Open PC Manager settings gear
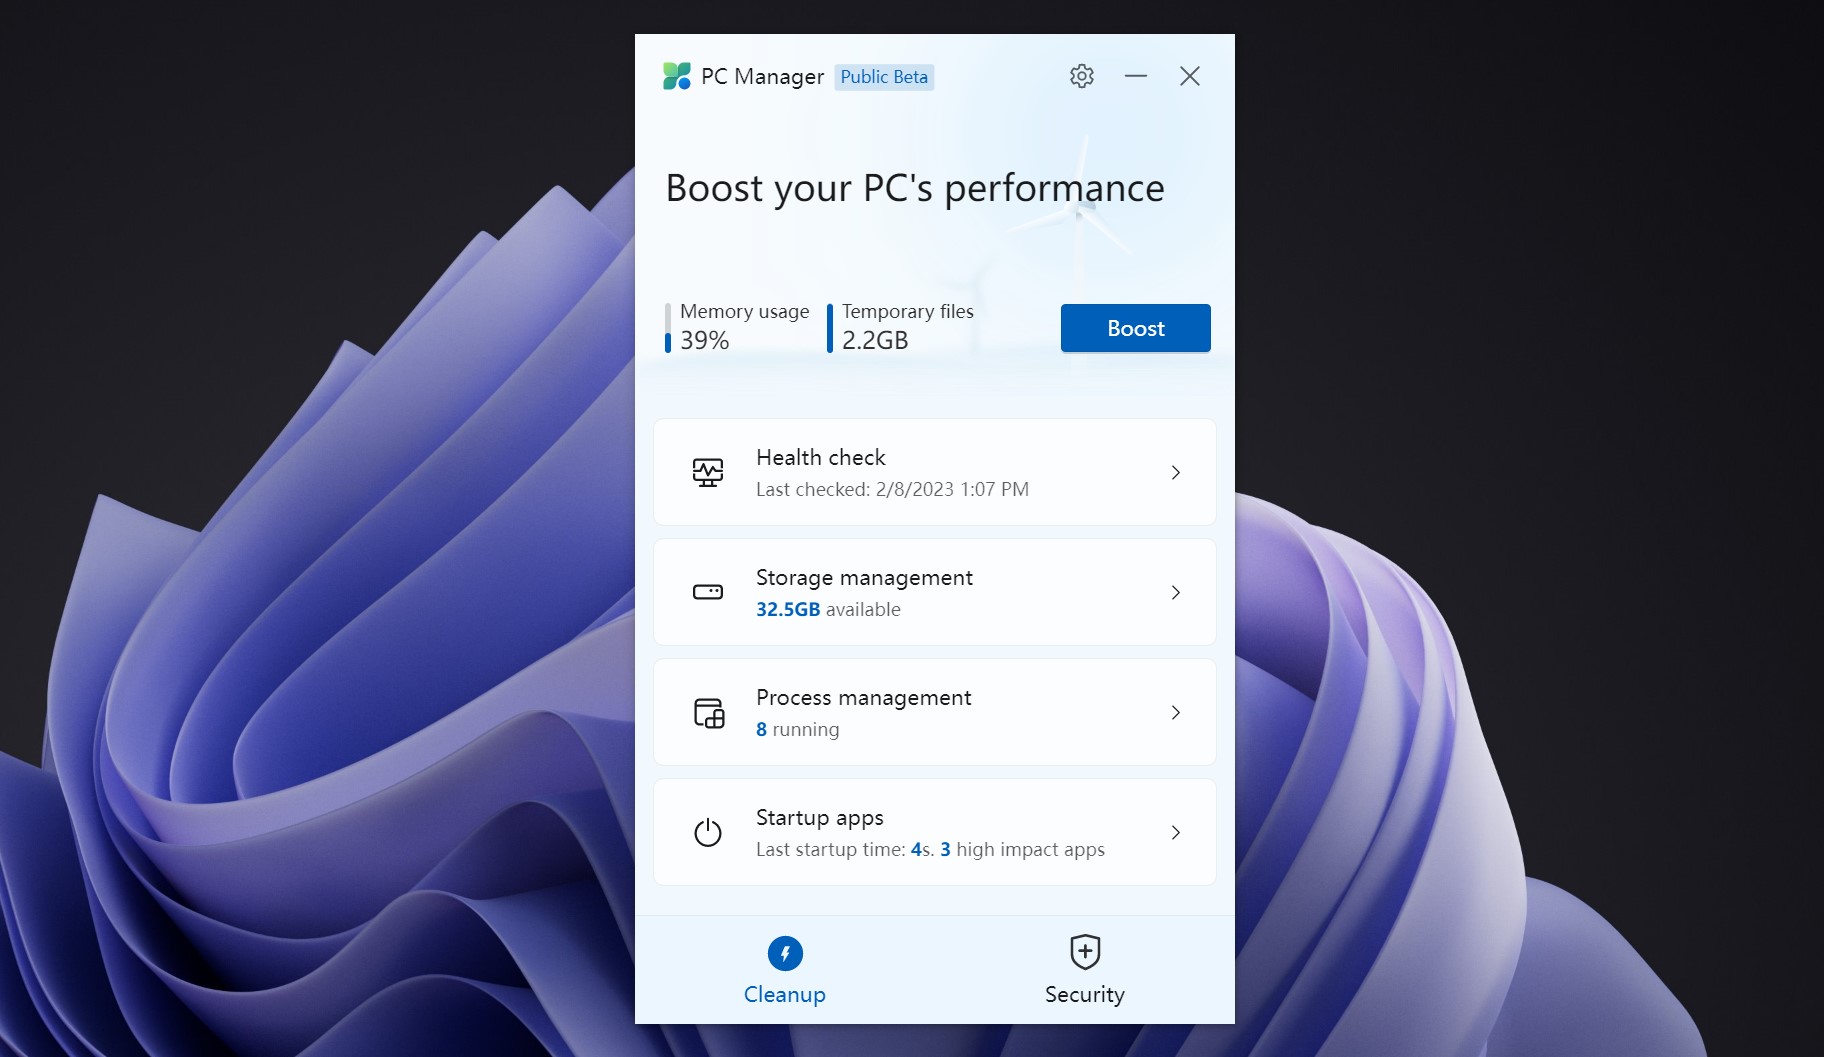Image resolution: width=1824 pixels, height=1057 pixels. [1081, 76]
